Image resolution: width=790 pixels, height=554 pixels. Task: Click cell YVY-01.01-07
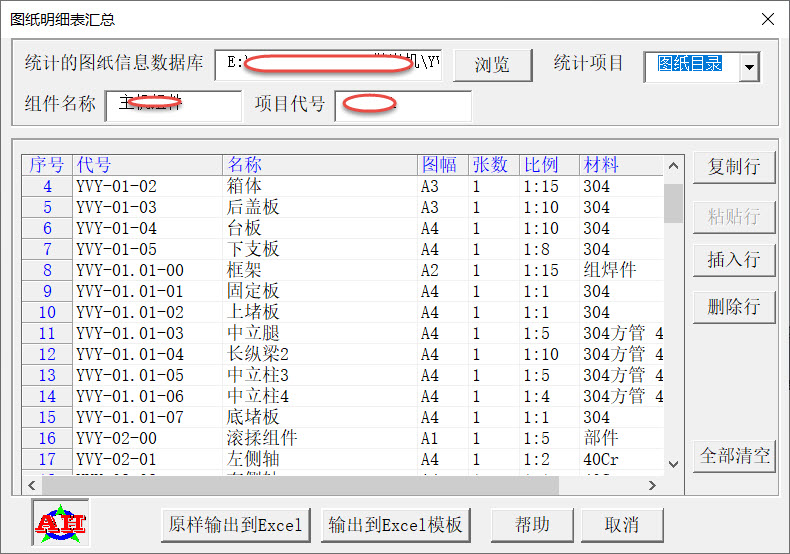pos(148,418)
